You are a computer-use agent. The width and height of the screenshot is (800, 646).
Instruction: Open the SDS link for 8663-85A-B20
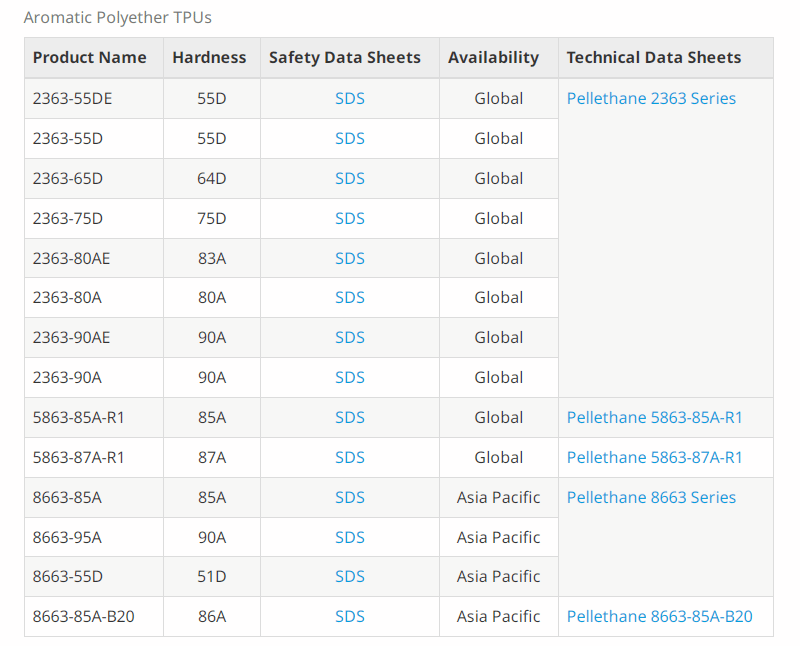349,616
